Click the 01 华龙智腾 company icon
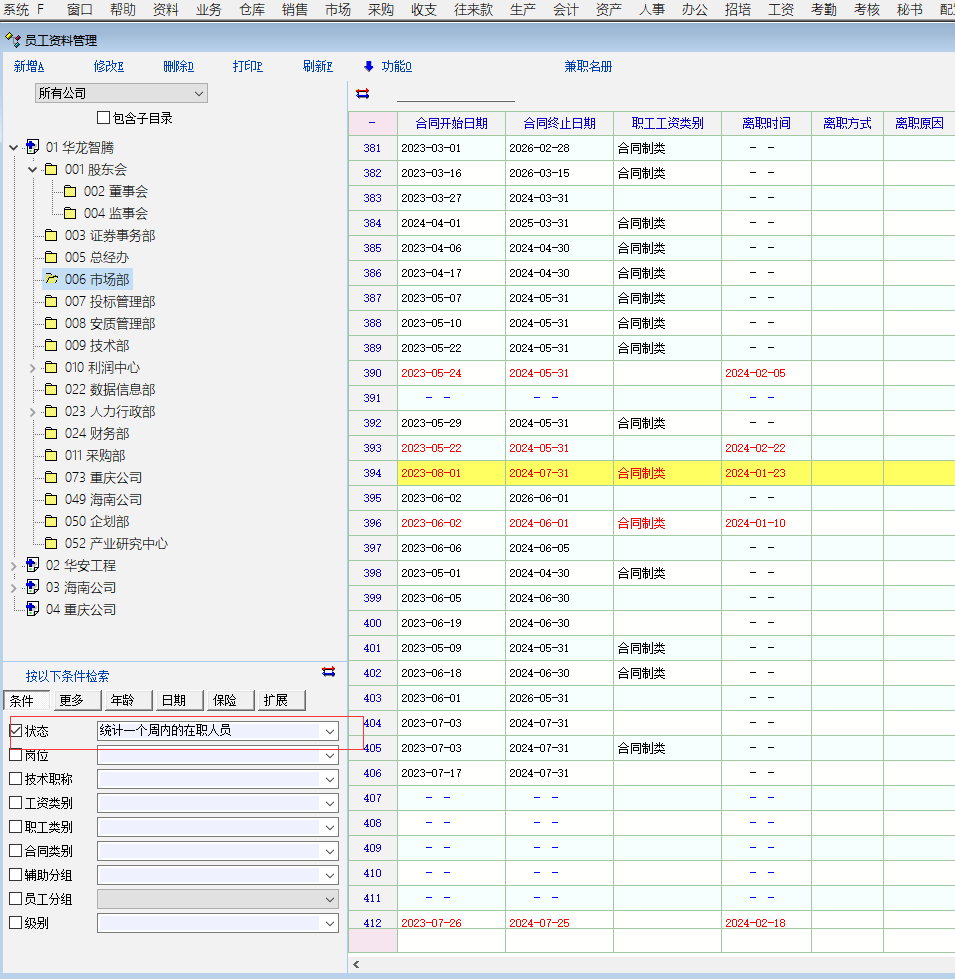The height and width of the screenshot is (979, 955). coord(32,147)
